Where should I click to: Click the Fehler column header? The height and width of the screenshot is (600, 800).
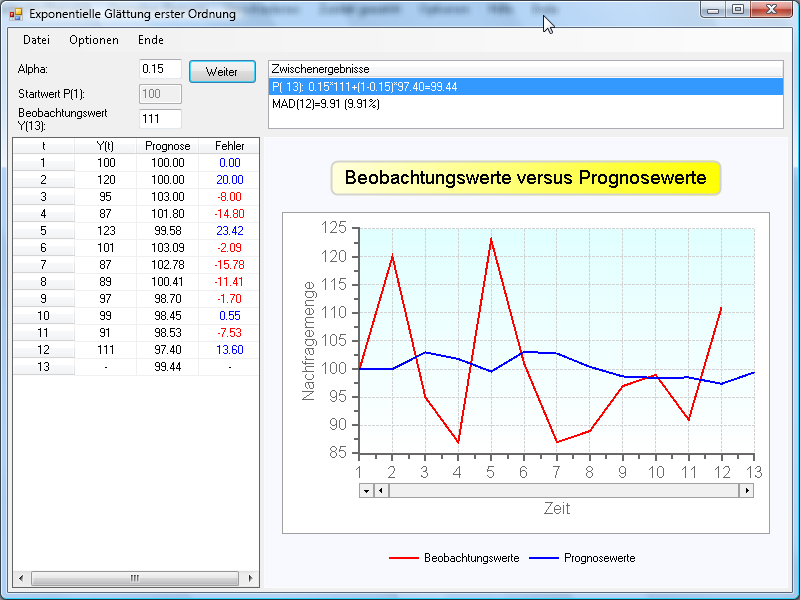tap(229, 146)
